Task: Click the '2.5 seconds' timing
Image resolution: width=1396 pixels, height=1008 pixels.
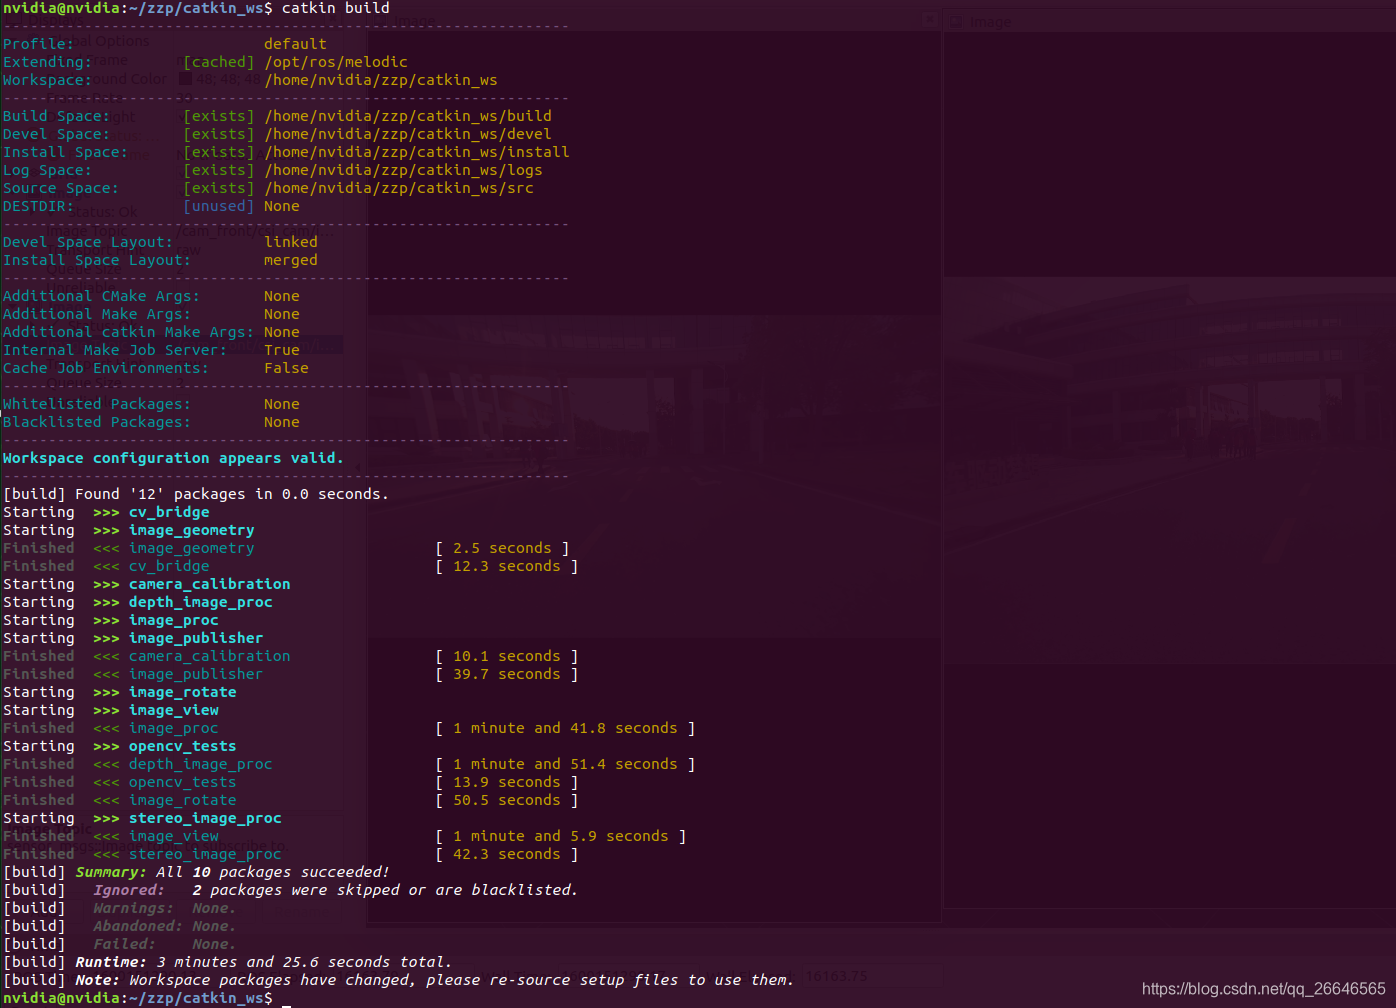Action: tap(502, 548)
